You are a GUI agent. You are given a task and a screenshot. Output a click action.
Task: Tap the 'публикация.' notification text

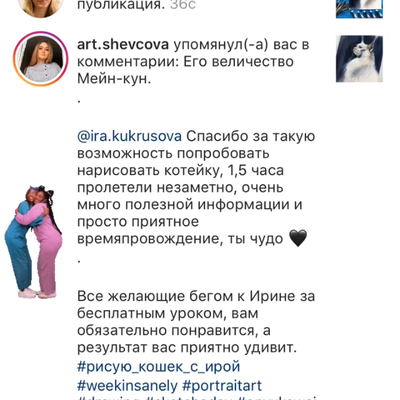[x=121, y=5]
